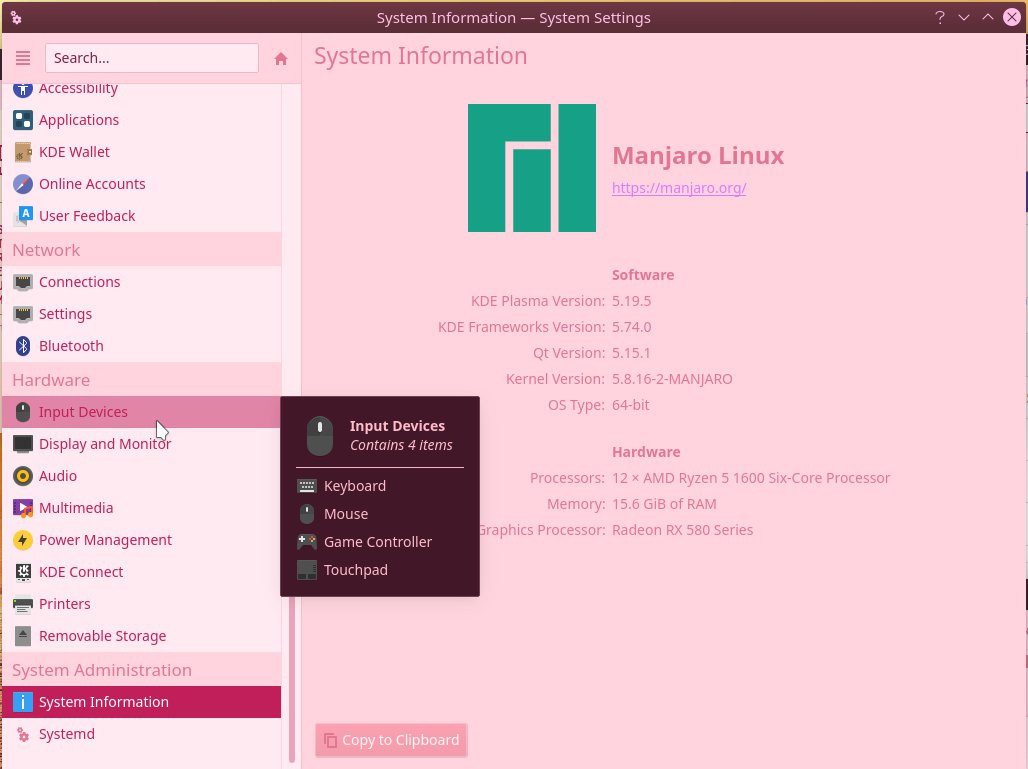Click the Touchpad icon in popup
This screenshot has height=769, width=1028.
307,570
